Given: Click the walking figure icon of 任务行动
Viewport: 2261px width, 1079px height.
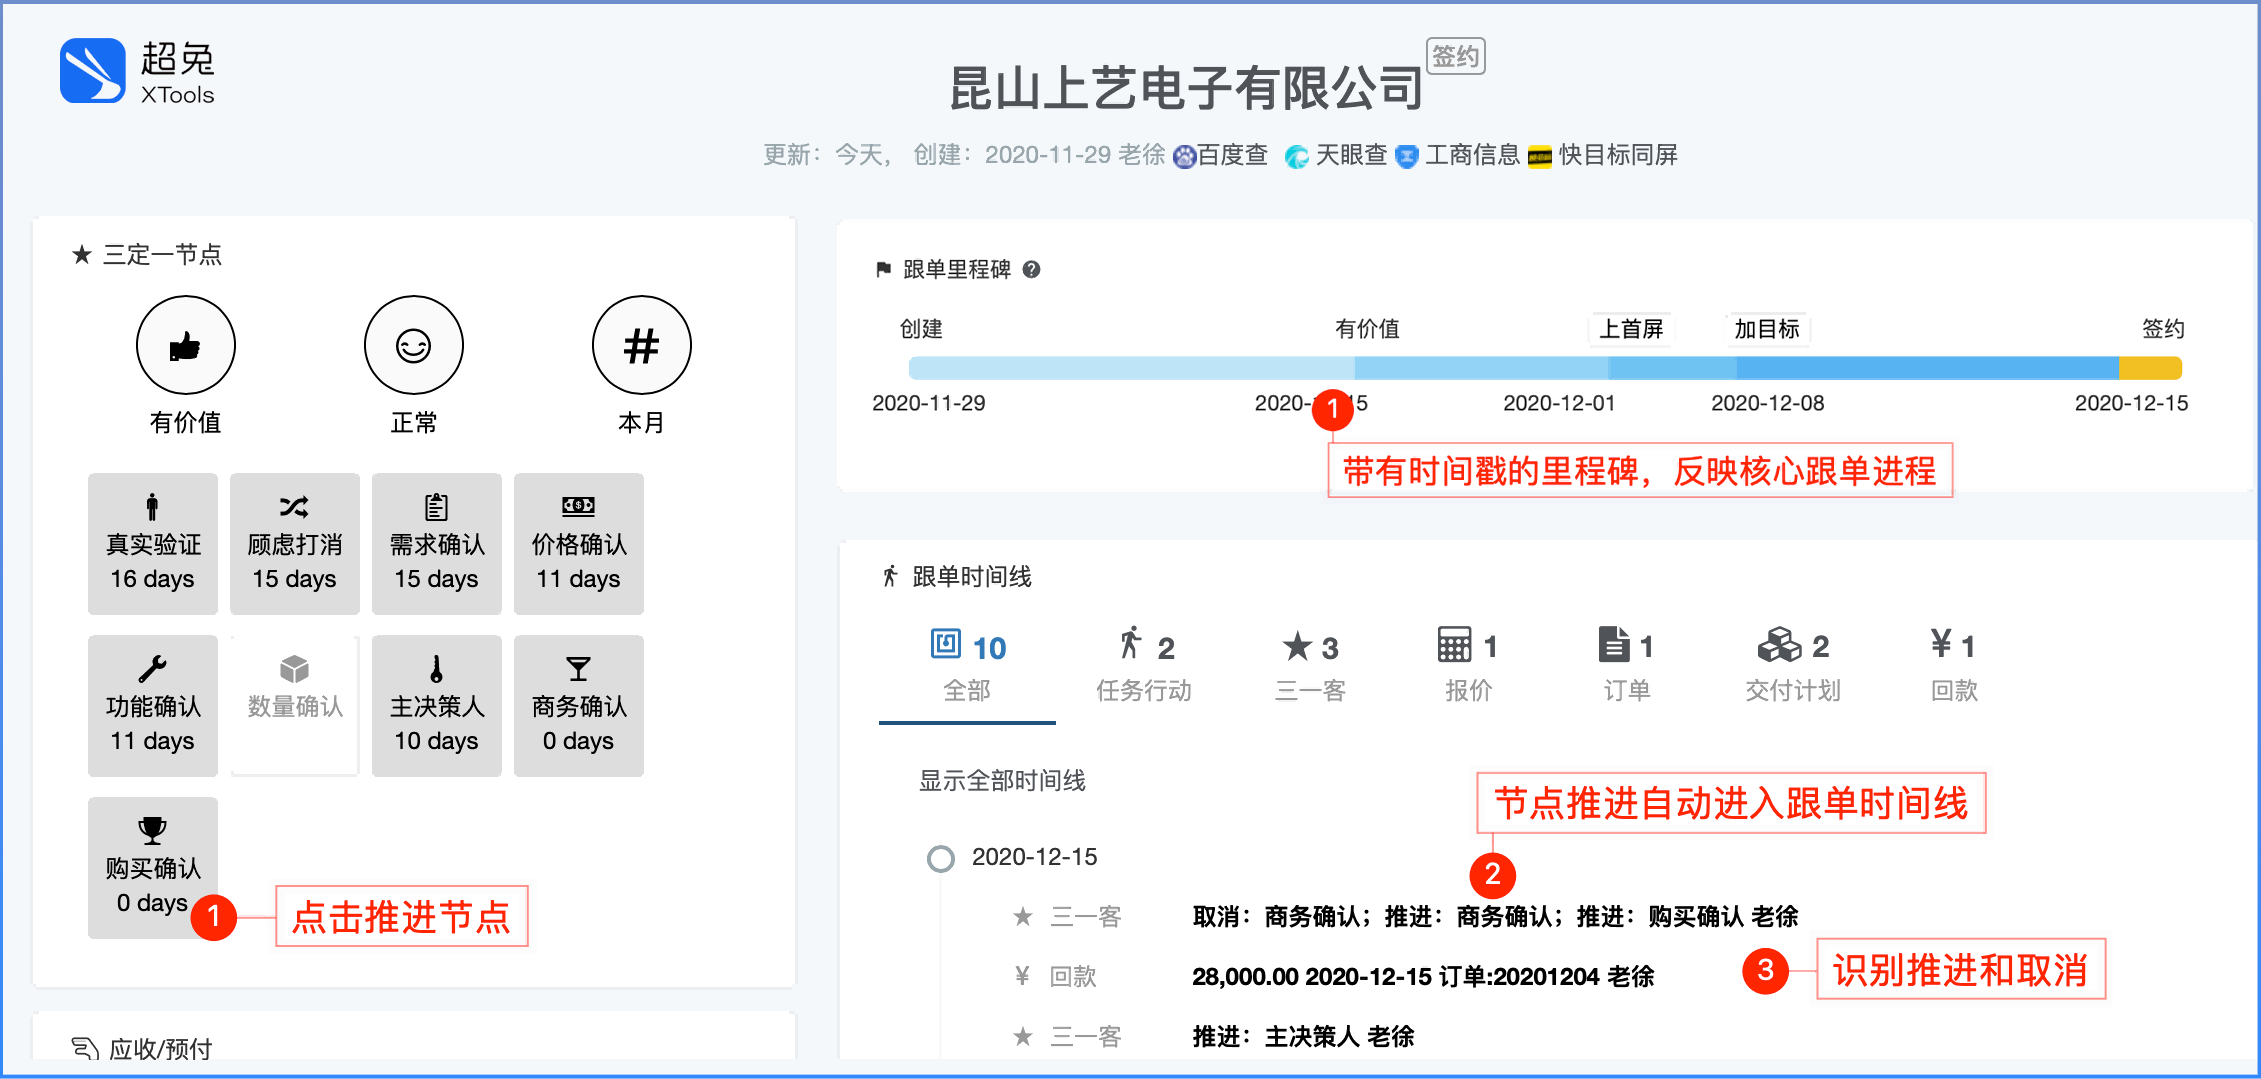Looking at the screenshot, I should pos(1131,643).
